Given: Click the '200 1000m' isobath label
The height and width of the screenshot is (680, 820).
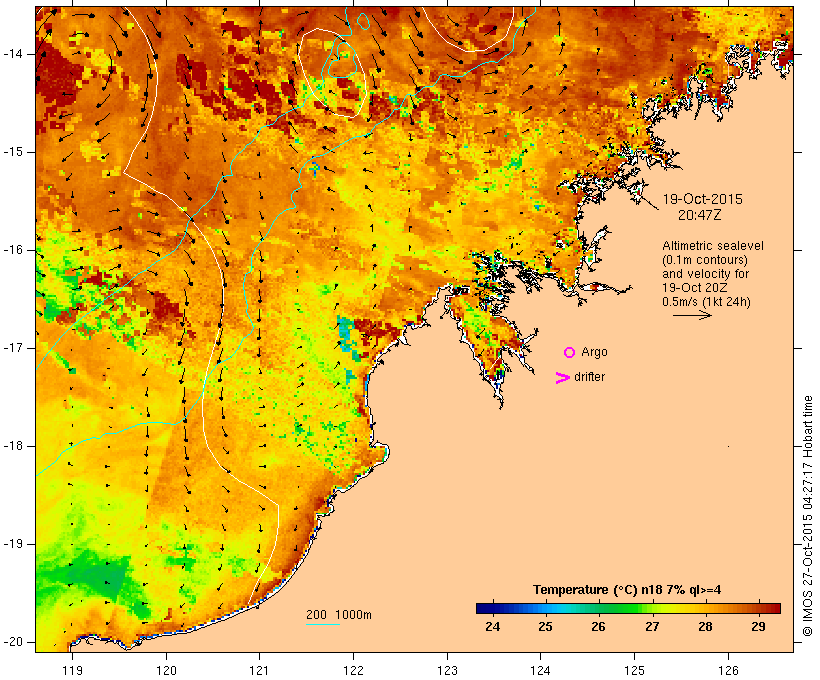Looking at the screenshot, I should 339,615.
